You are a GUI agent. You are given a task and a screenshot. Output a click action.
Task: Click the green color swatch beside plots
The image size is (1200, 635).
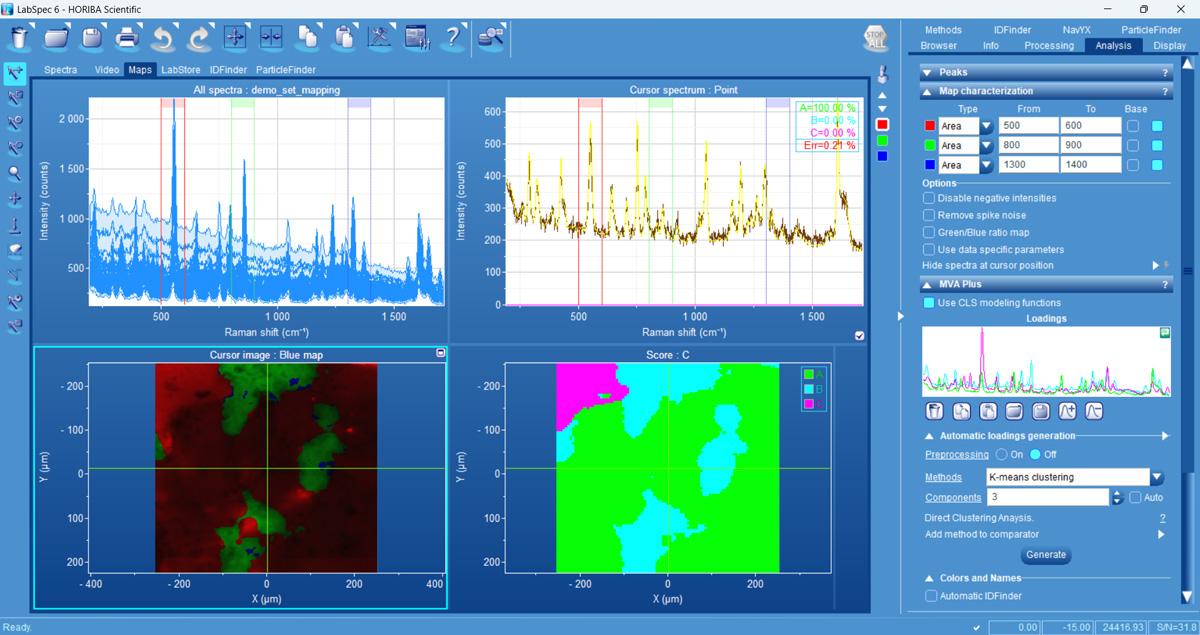[x=881, y=140]
